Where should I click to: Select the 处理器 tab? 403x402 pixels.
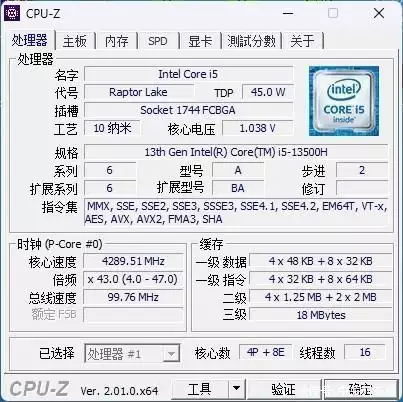point(29,40)
